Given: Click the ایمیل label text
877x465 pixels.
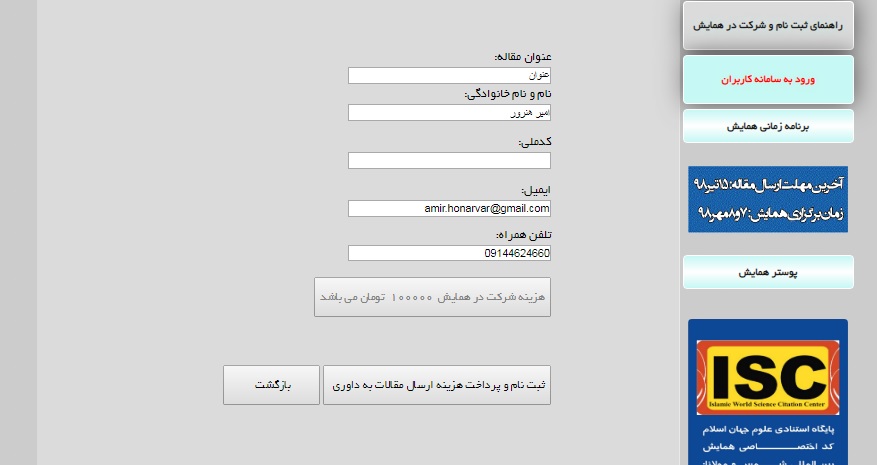Looking at the screenshot, I should [x=536, y=190].
